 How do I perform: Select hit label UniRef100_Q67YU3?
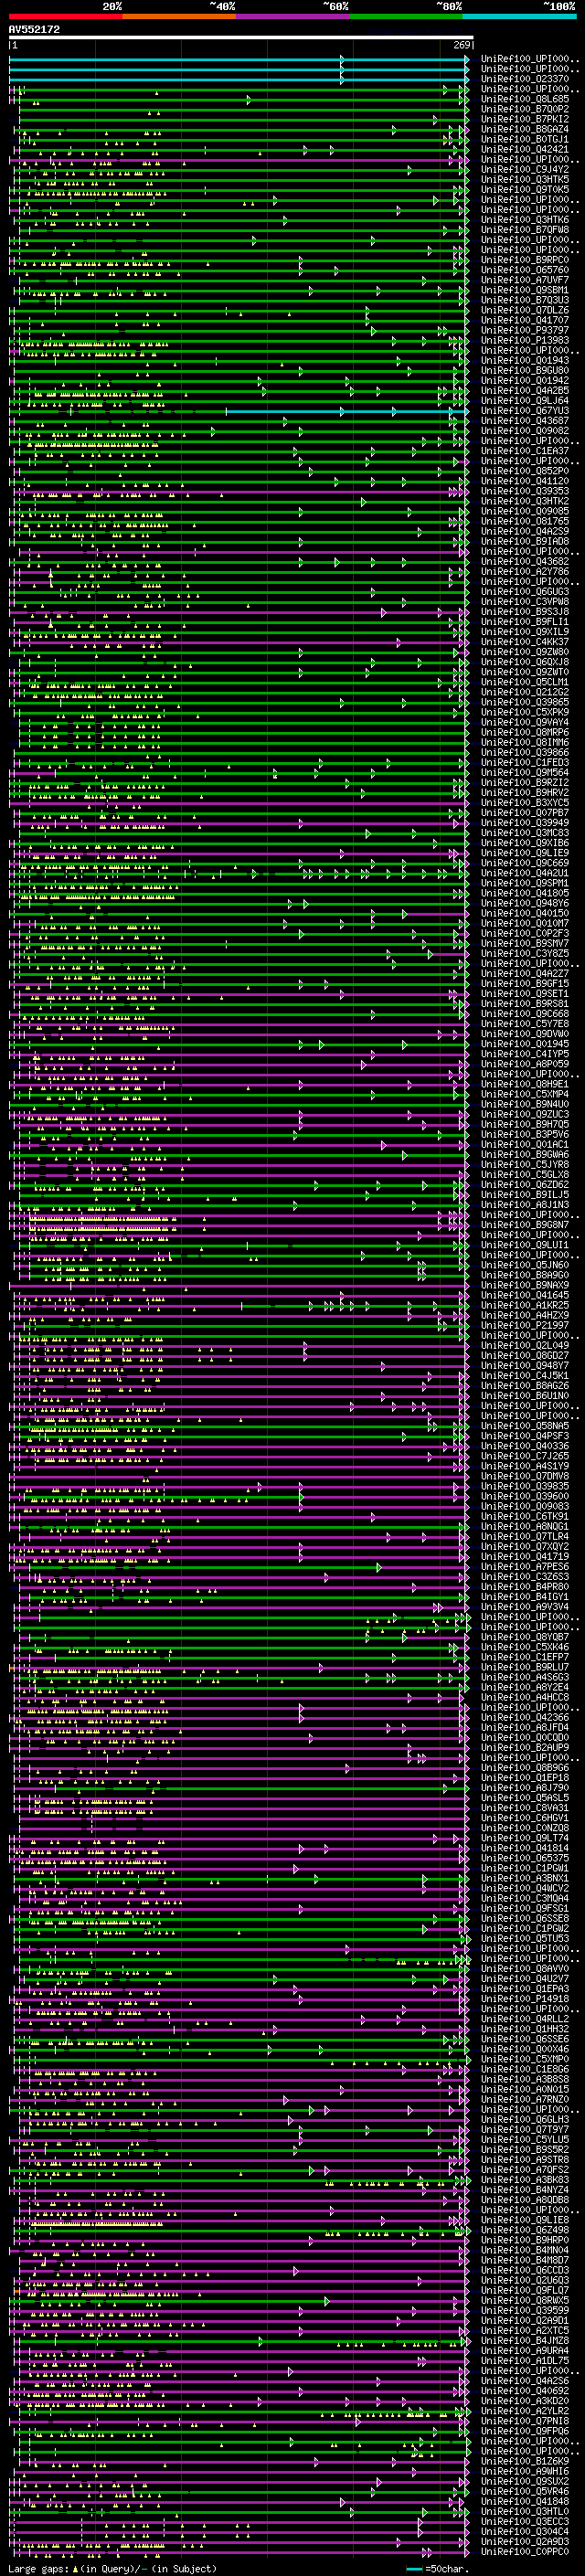[525, 411]
